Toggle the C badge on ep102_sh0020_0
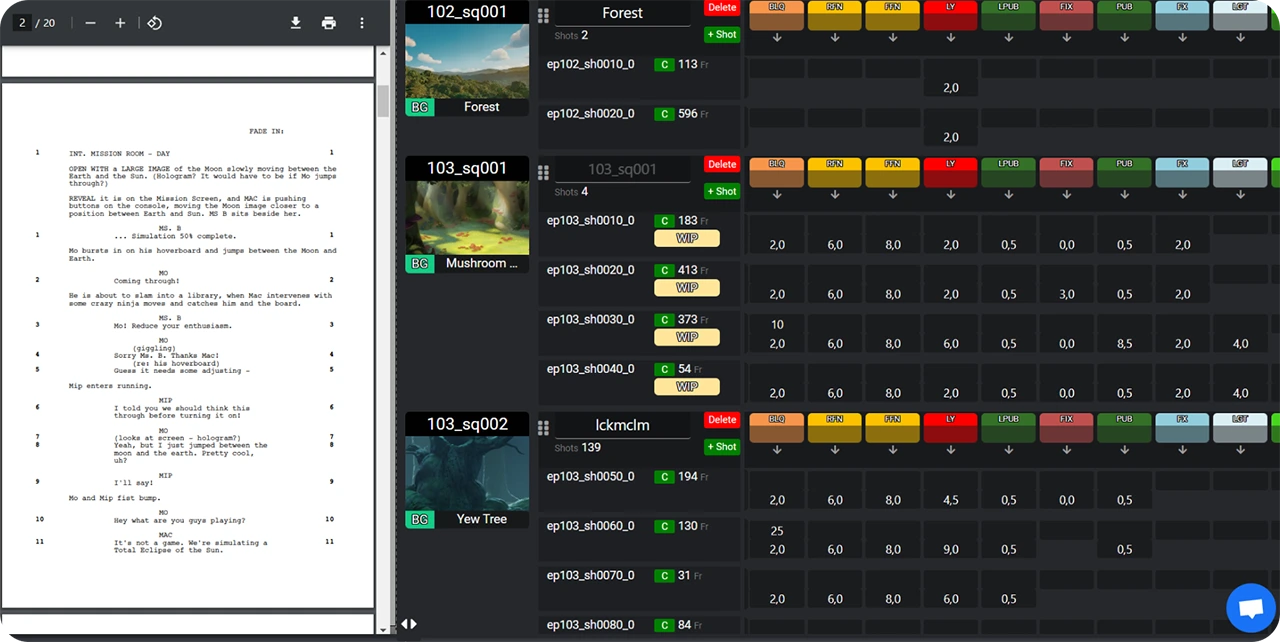 [664, 114]
